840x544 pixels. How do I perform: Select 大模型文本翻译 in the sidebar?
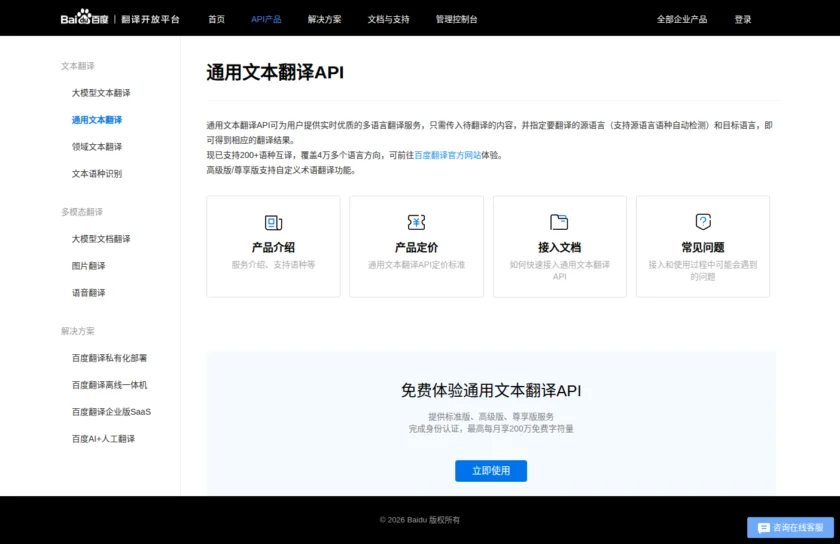coord(101,93)
